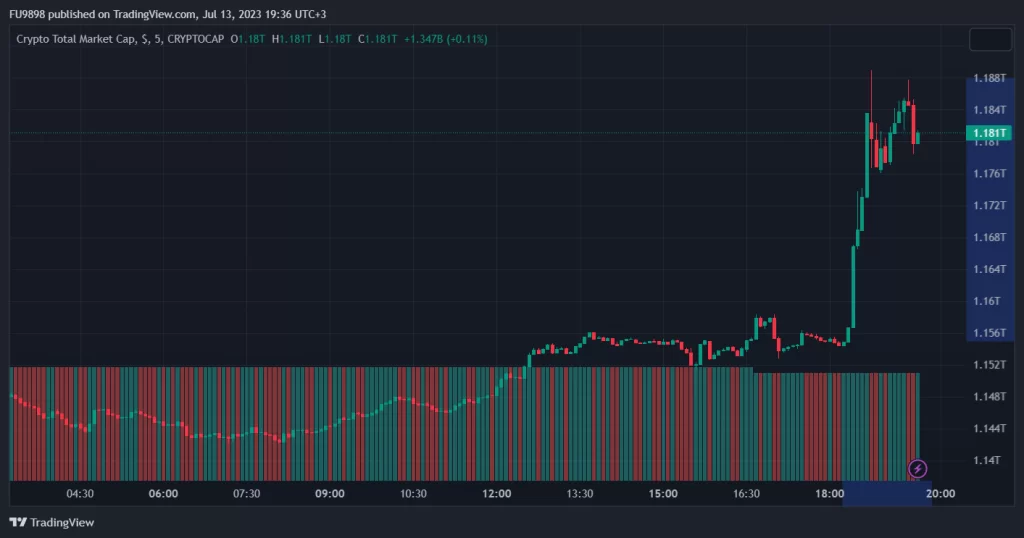Click the 04:30 time axis label
Screen dimensions: 1024x538
(x=80, y=493)
